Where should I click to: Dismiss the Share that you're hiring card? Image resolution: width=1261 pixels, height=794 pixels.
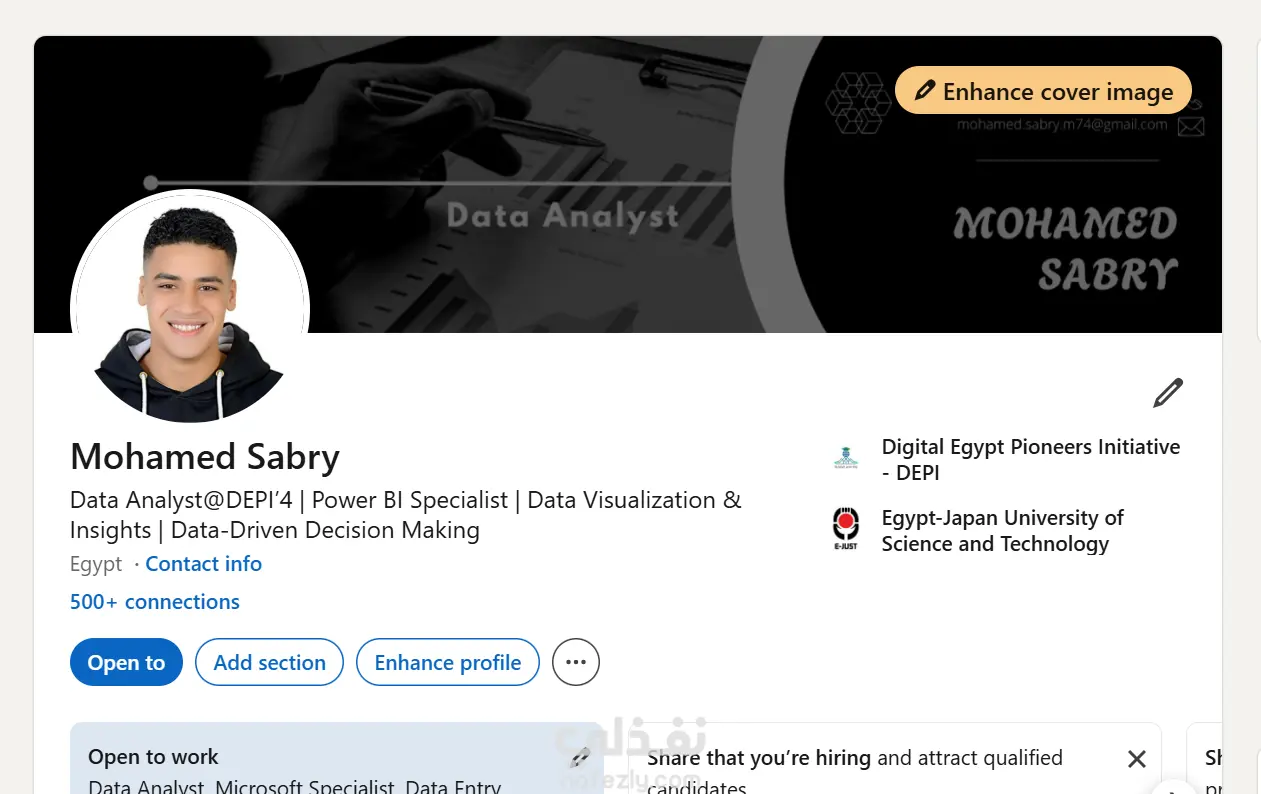point(1136,759)
